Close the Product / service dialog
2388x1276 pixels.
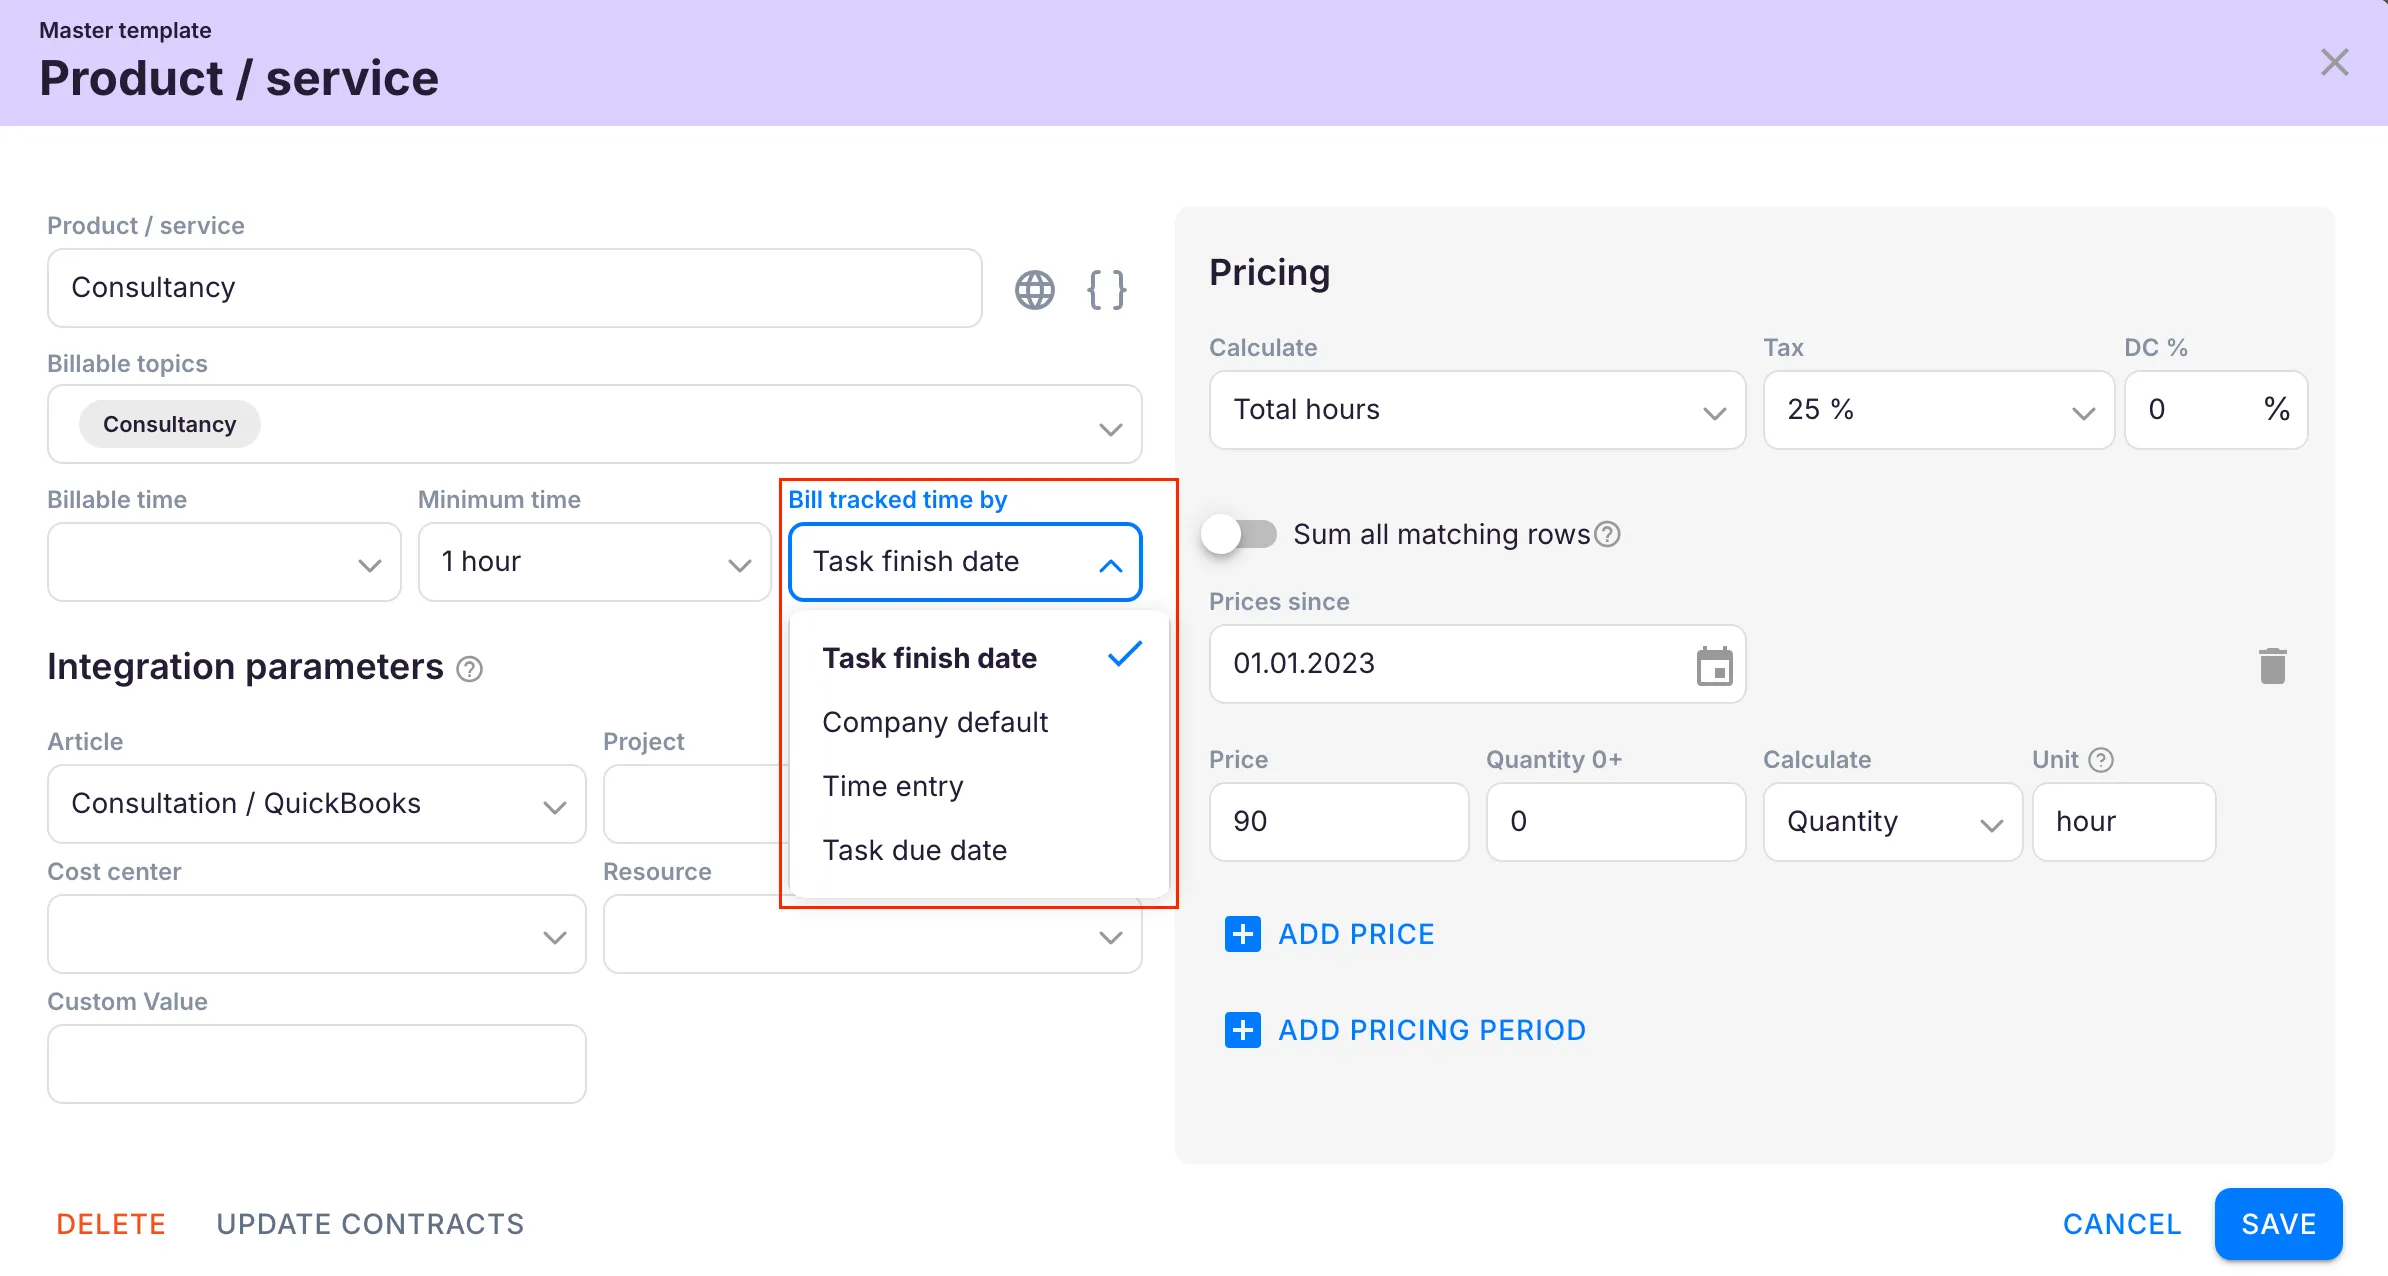(2334, 63)
